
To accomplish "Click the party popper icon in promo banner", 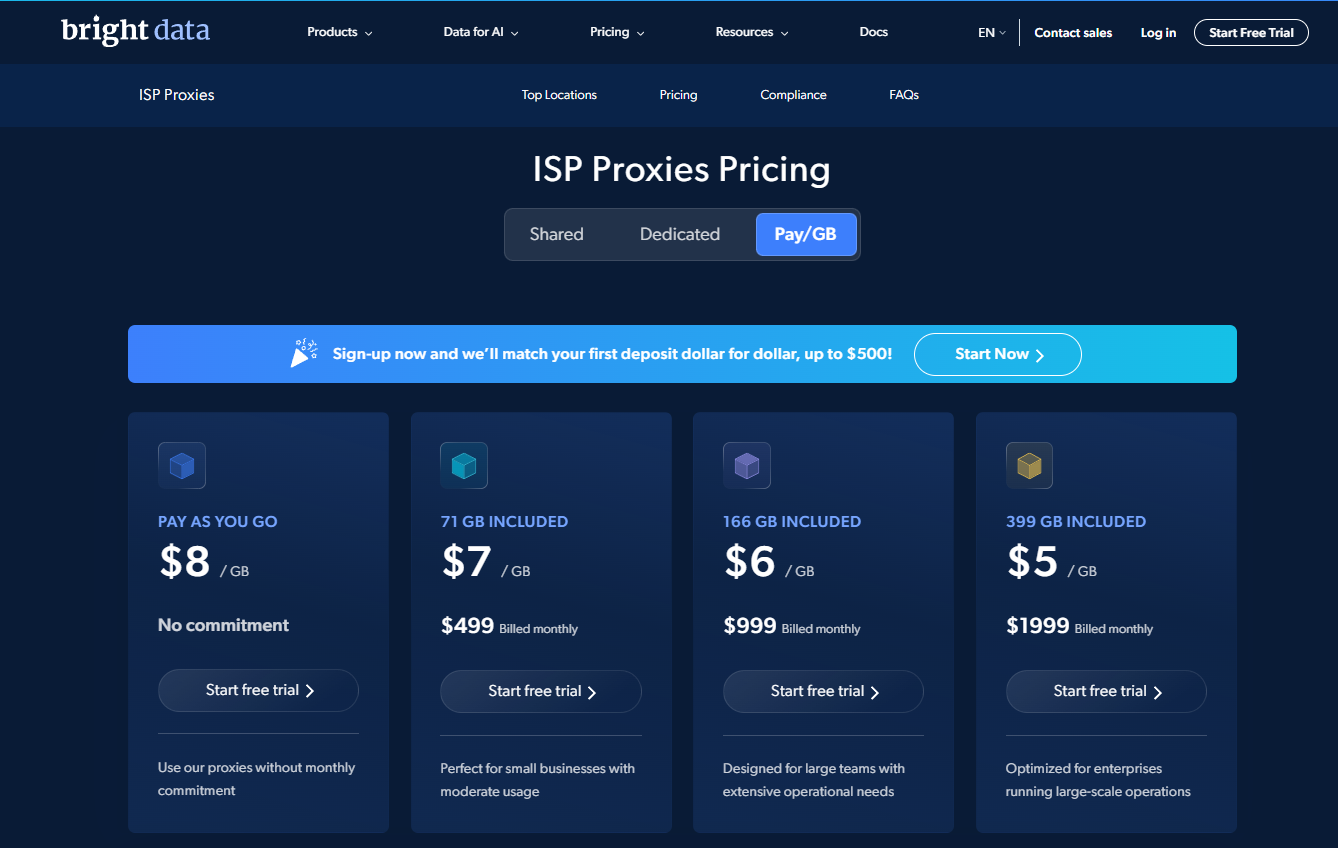I will (304, 353).
